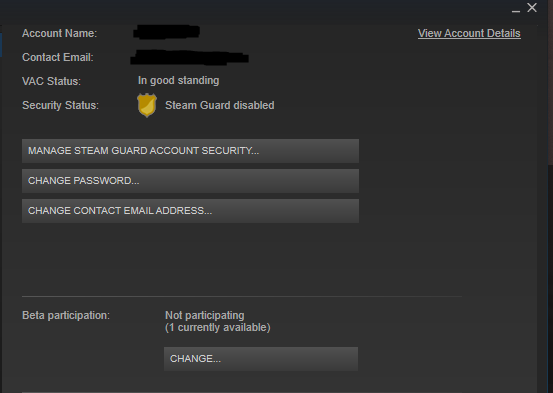This screenshot has width=553, height=393.
Task: Click the 'Account Name:' label
Action: (x=59, y=33)
